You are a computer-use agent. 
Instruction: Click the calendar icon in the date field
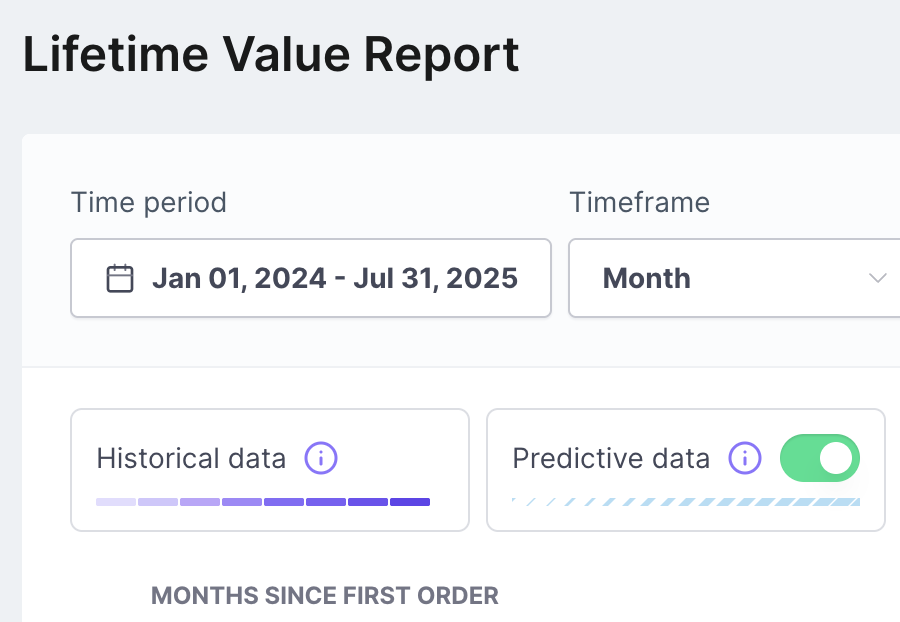click(120, 278)
